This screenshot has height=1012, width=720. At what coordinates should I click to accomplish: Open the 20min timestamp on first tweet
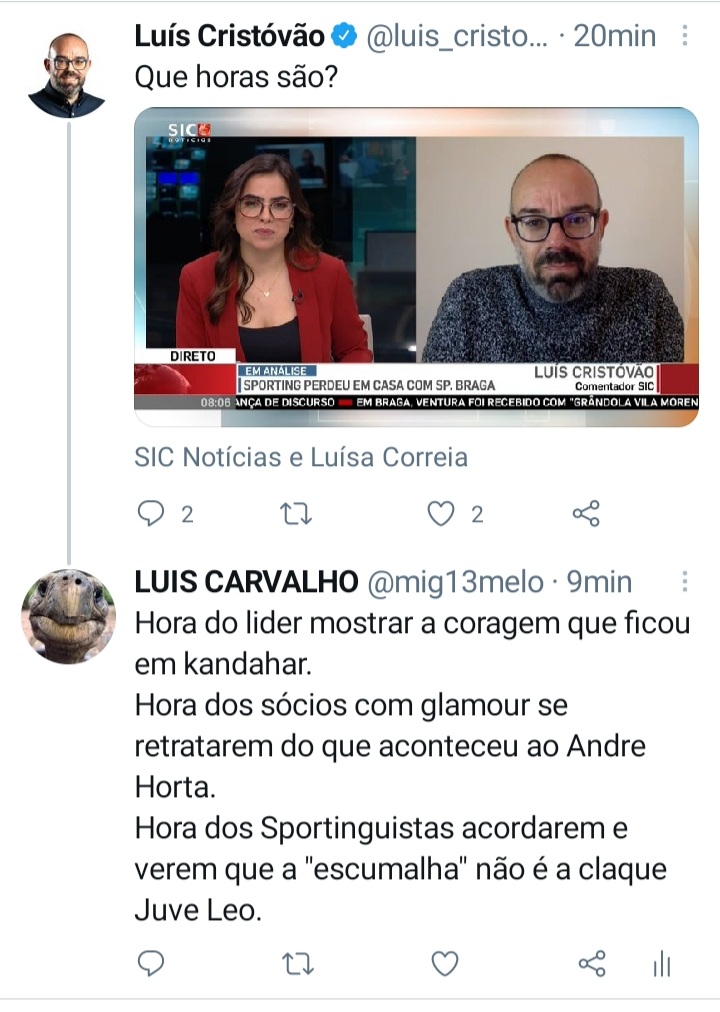click(614, 36)
